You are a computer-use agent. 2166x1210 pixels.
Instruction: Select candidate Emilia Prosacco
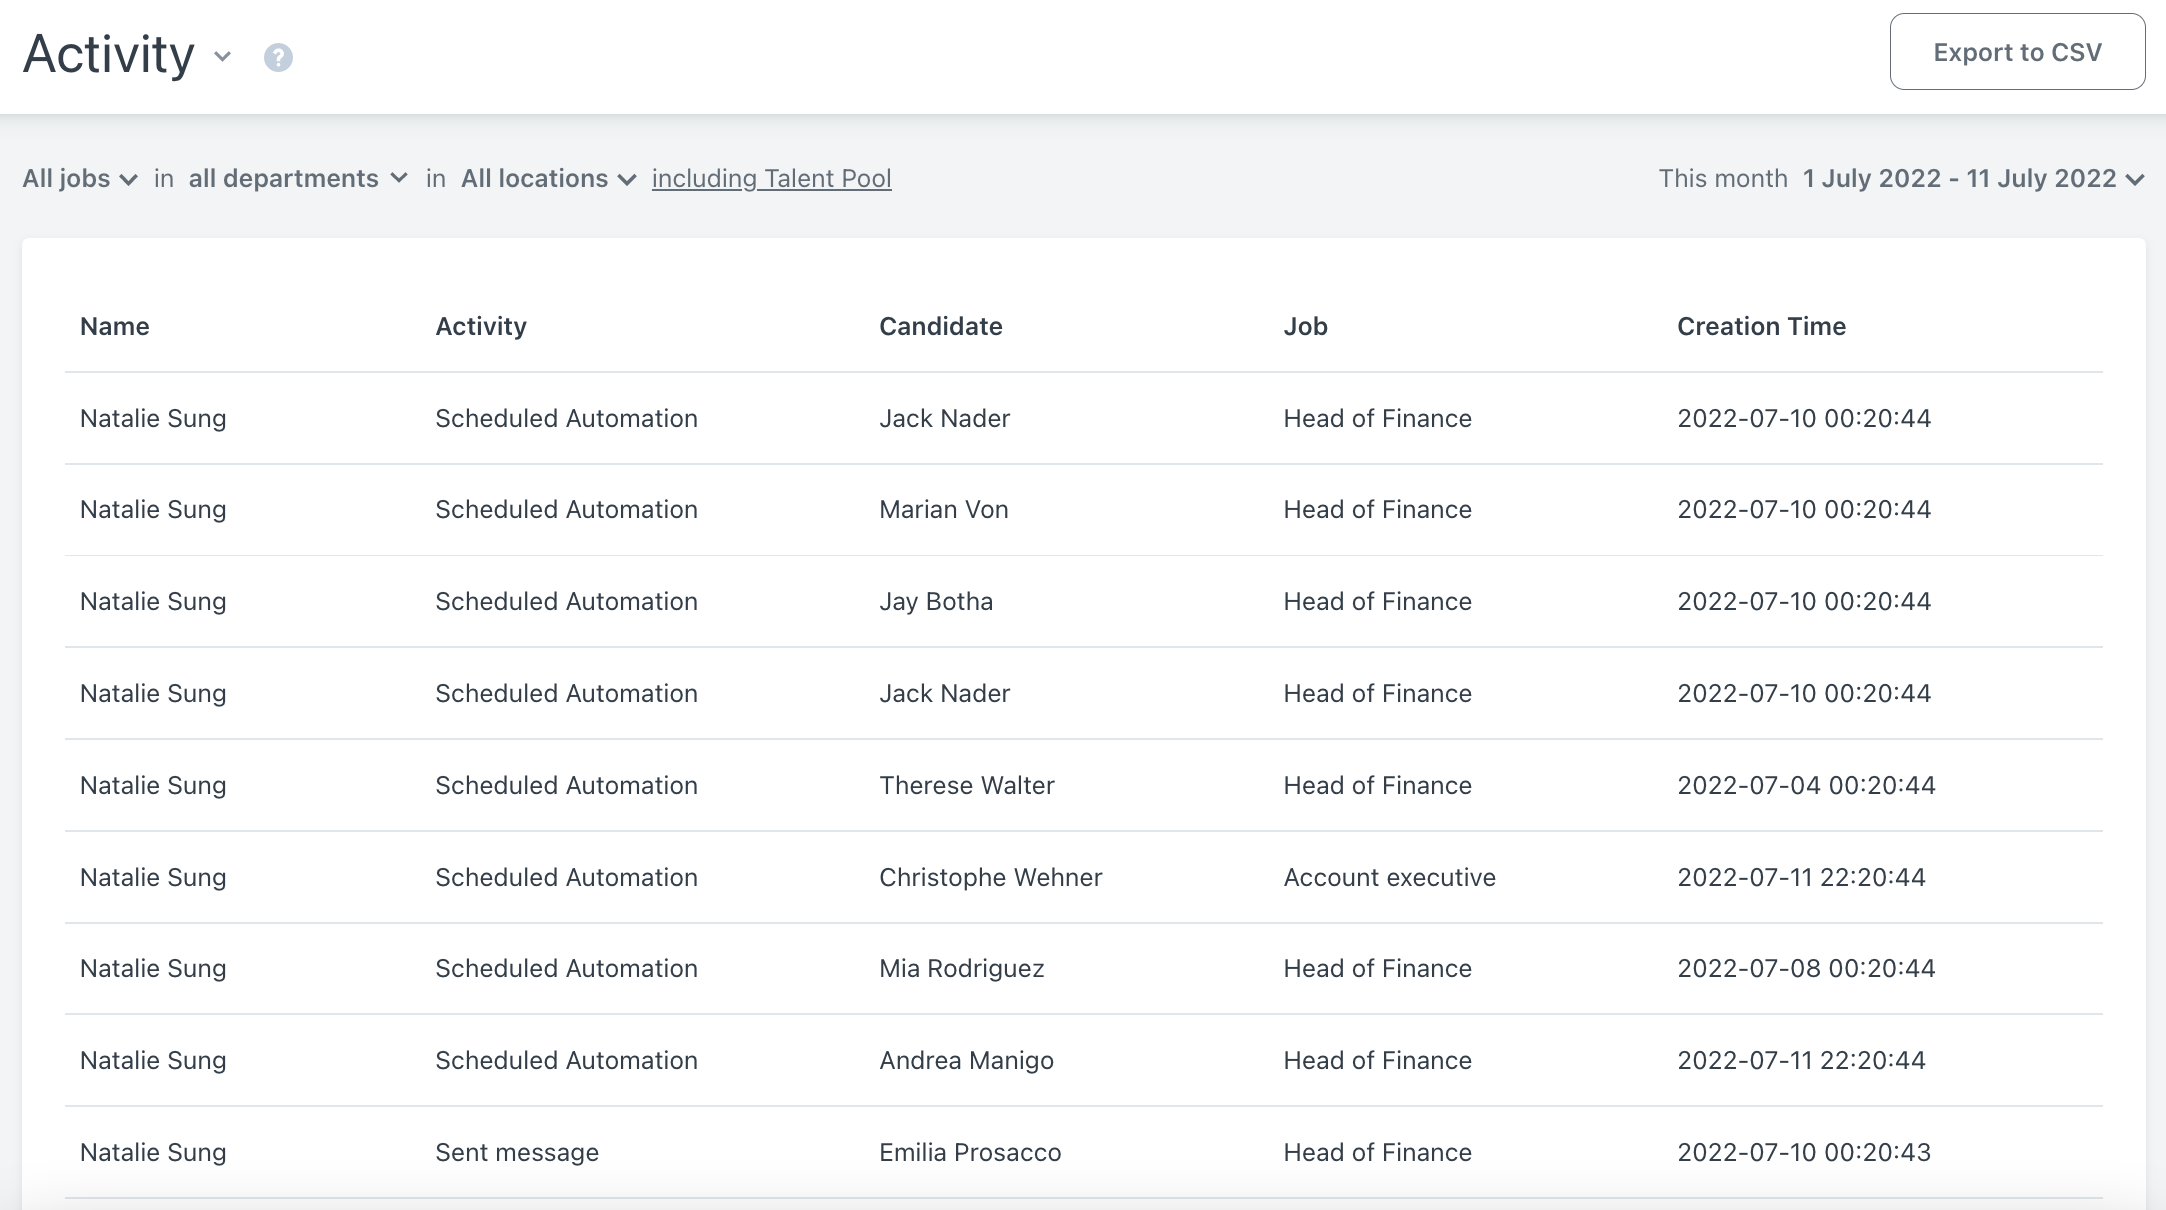click(x=970, y=1152)
